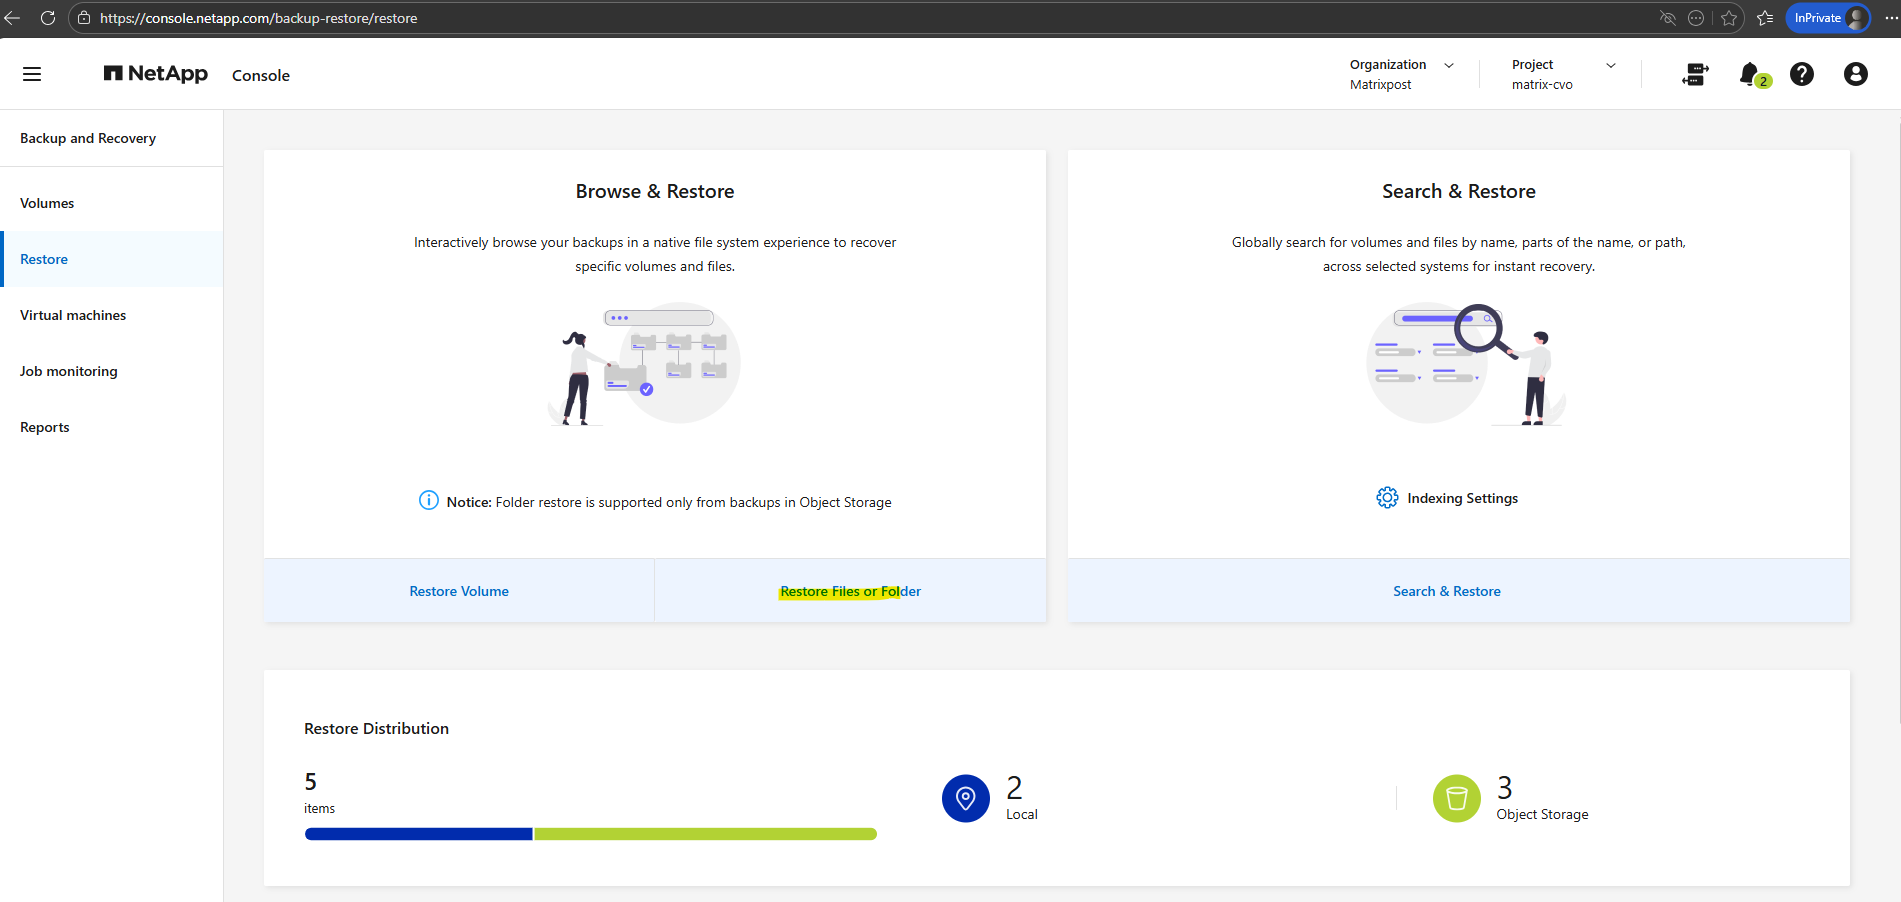Click the browser address bar URL
This screenshot has height=902, width=1901.
tap(259, 18)
